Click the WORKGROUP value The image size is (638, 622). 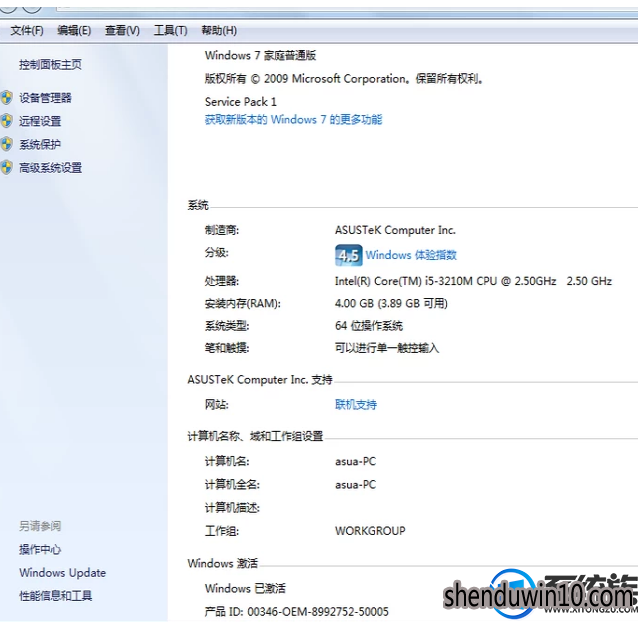point(370,531)
